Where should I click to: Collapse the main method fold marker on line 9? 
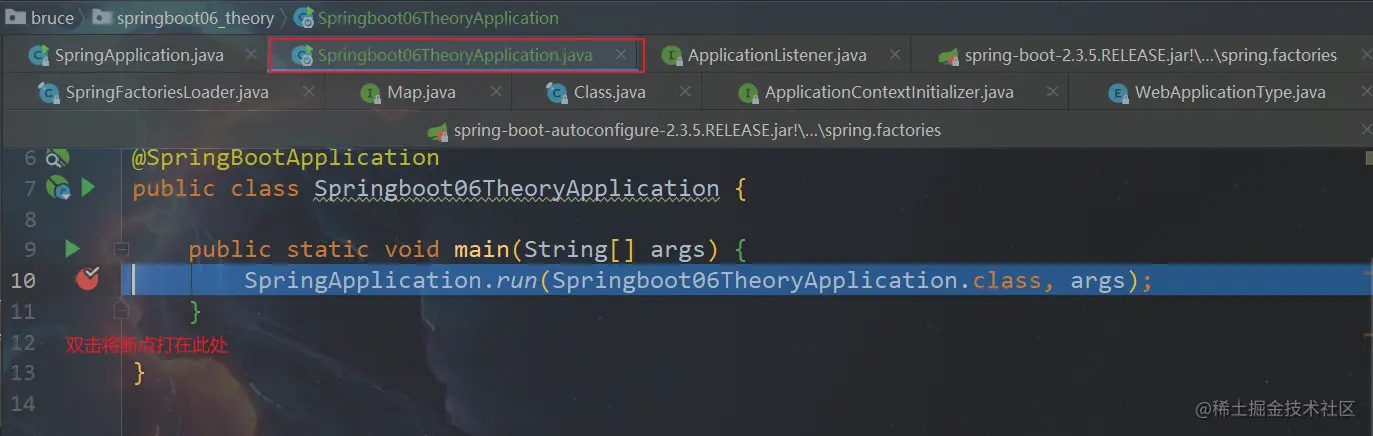(121, 248)
